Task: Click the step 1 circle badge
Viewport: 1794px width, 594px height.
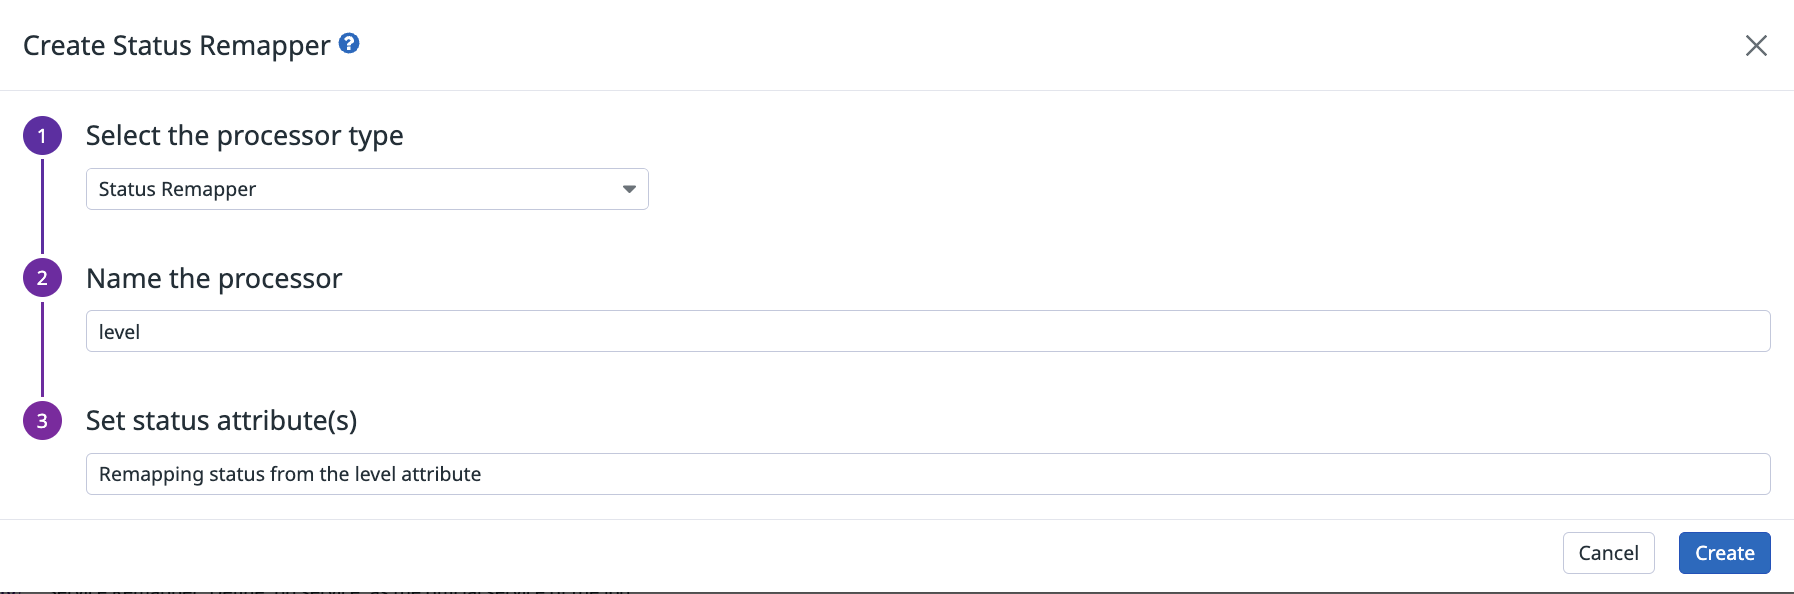Action: click(42, 136)
